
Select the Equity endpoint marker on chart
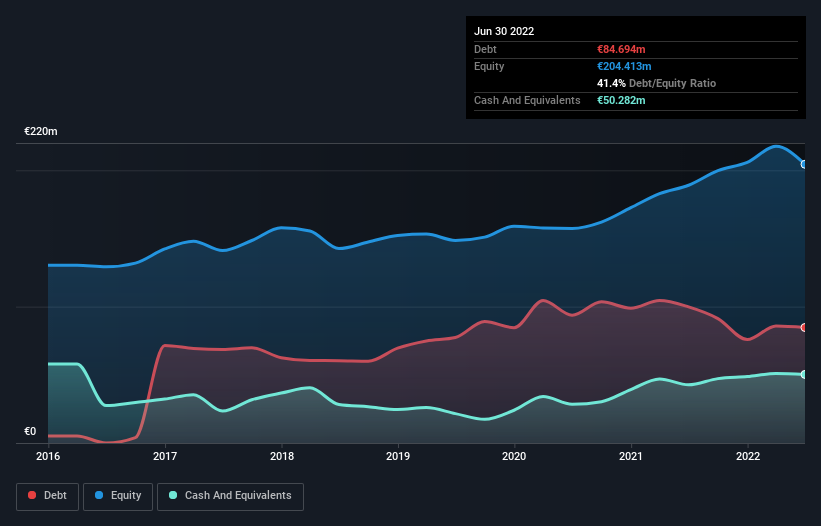point(804,164)
